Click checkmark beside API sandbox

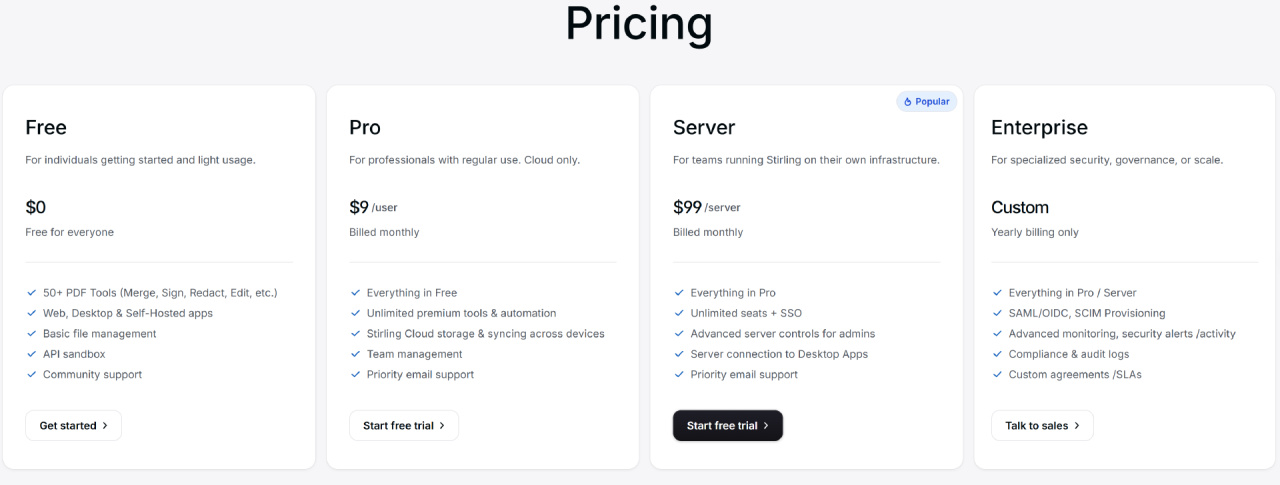click(32, 354)
